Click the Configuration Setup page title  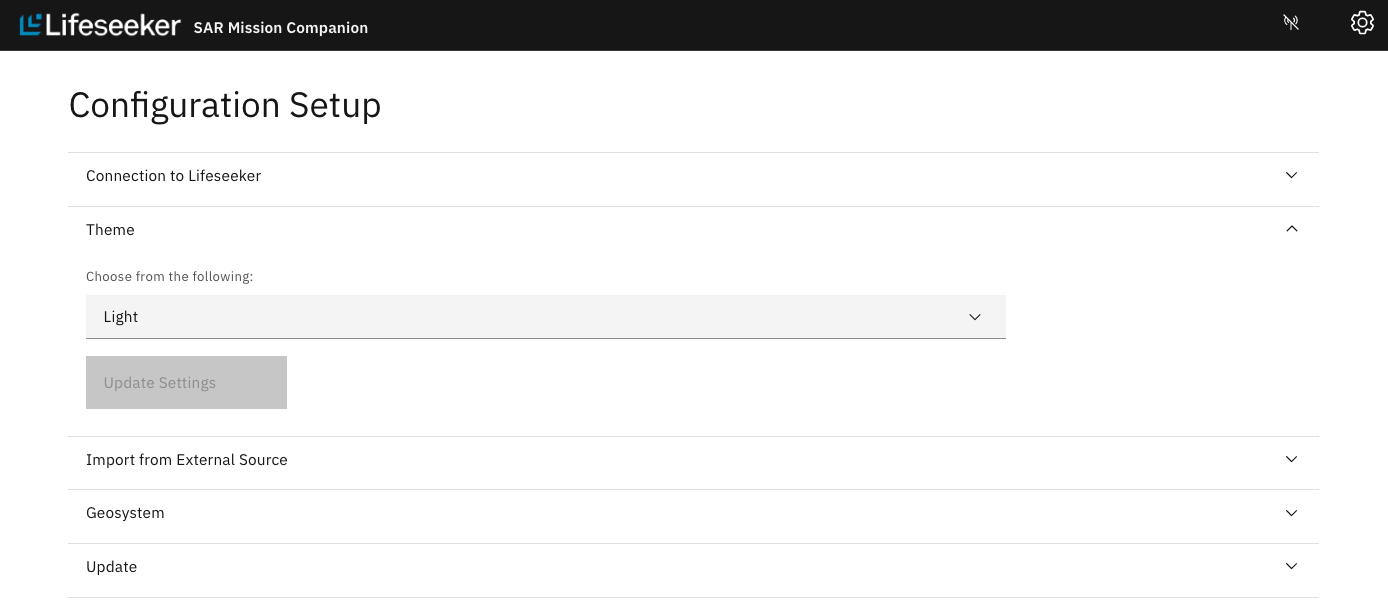224,104
